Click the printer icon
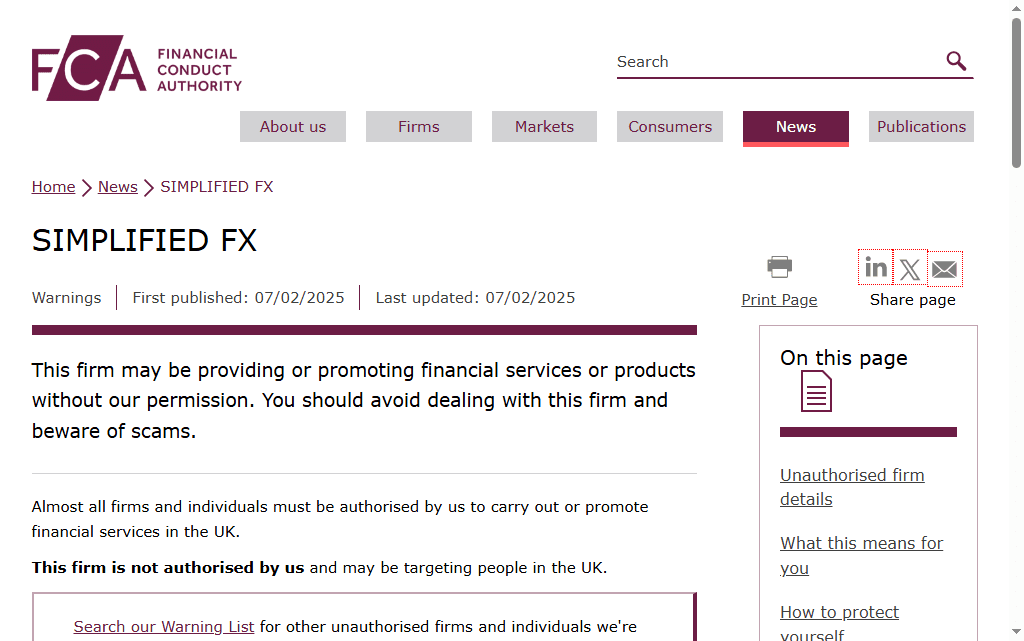 [779, 266]
